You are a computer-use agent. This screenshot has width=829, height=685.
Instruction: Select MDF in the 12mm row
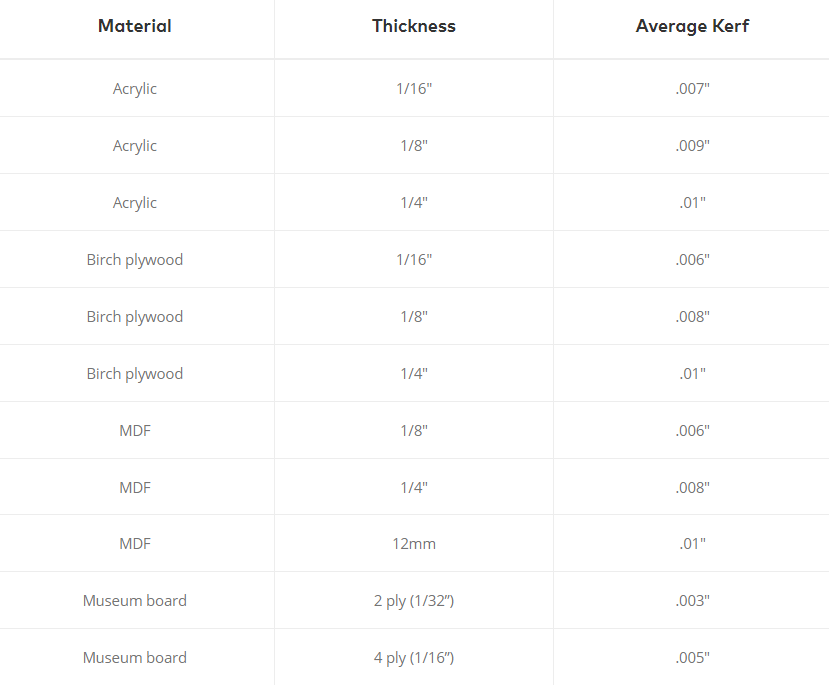coord(135,544)
